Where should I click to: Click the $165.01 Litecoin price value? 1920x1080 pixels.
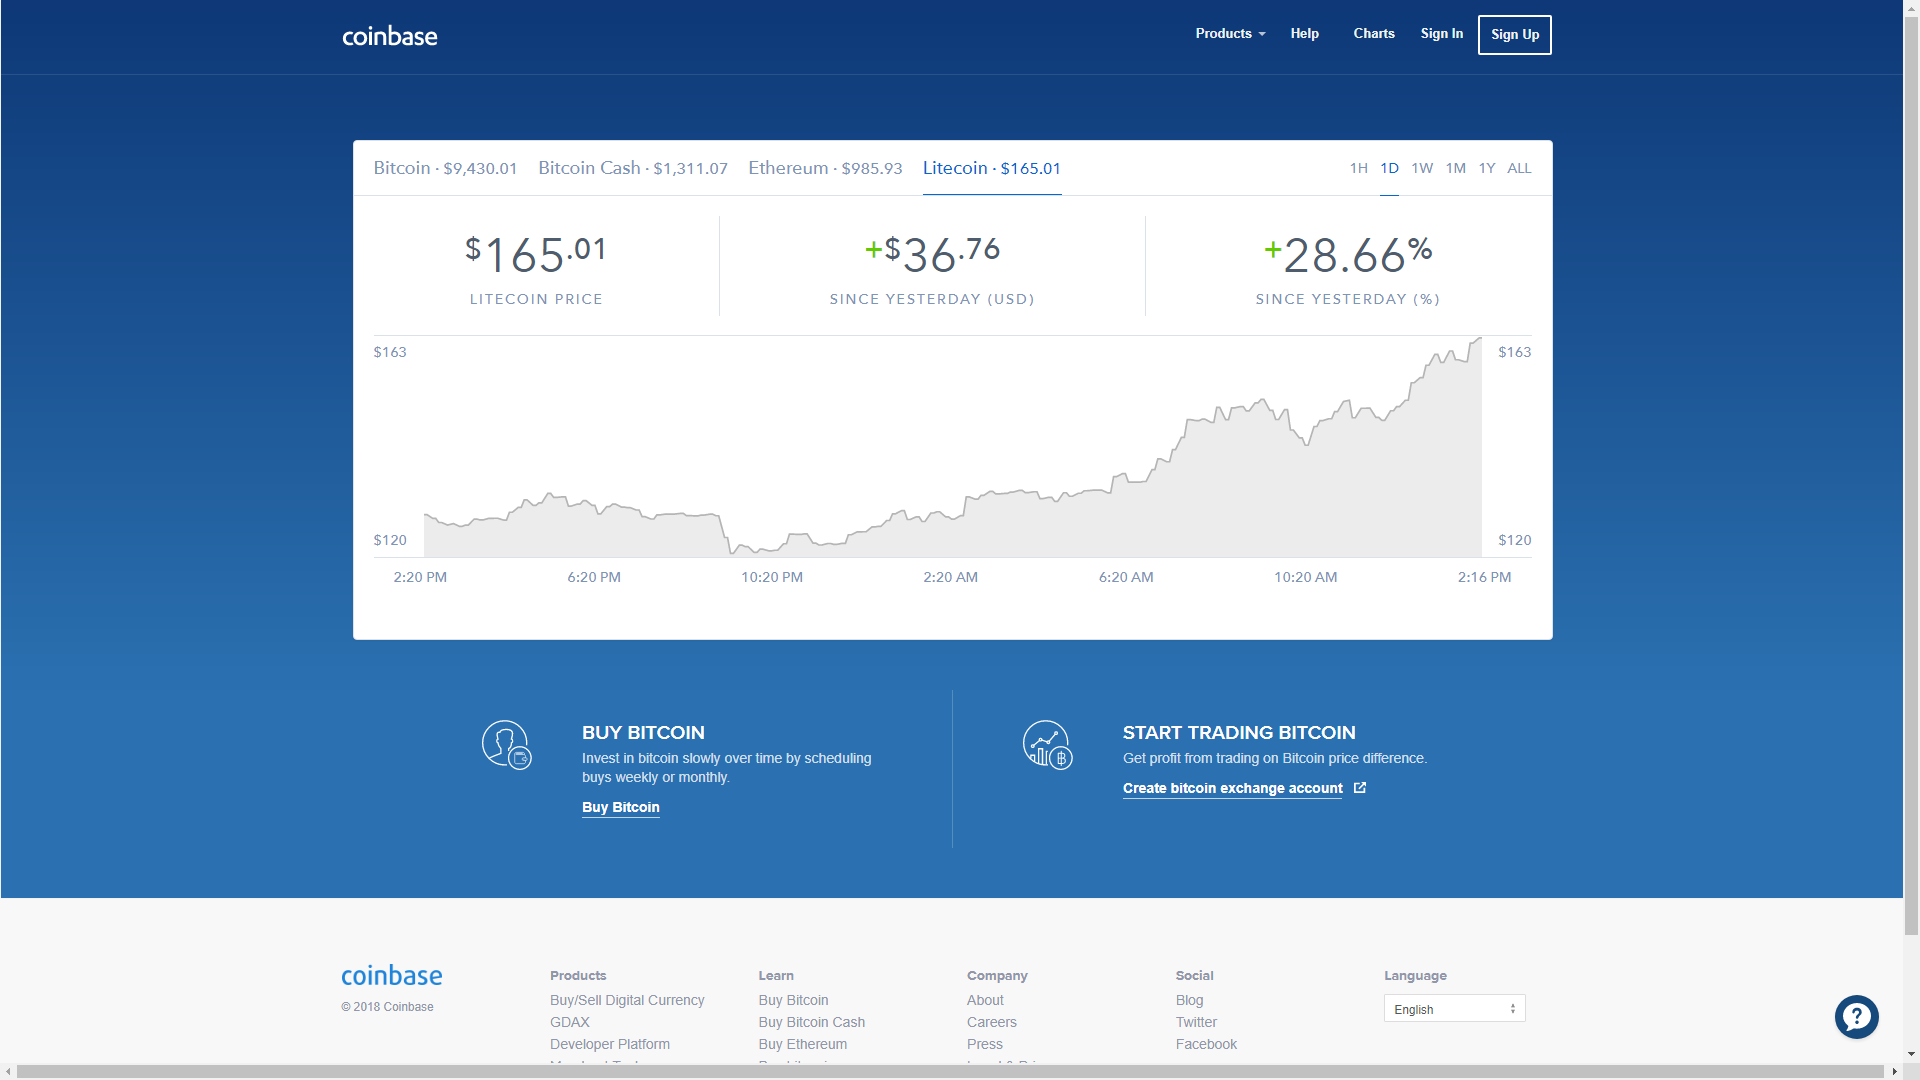(536, 254)
